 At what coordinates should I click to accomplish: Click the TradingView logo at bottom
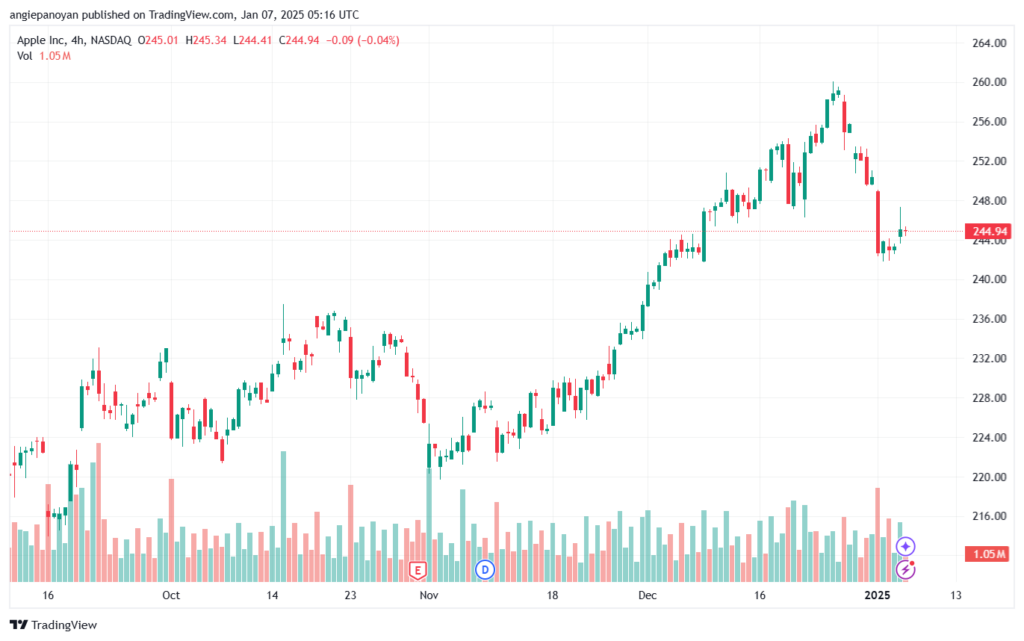[54, 625]
